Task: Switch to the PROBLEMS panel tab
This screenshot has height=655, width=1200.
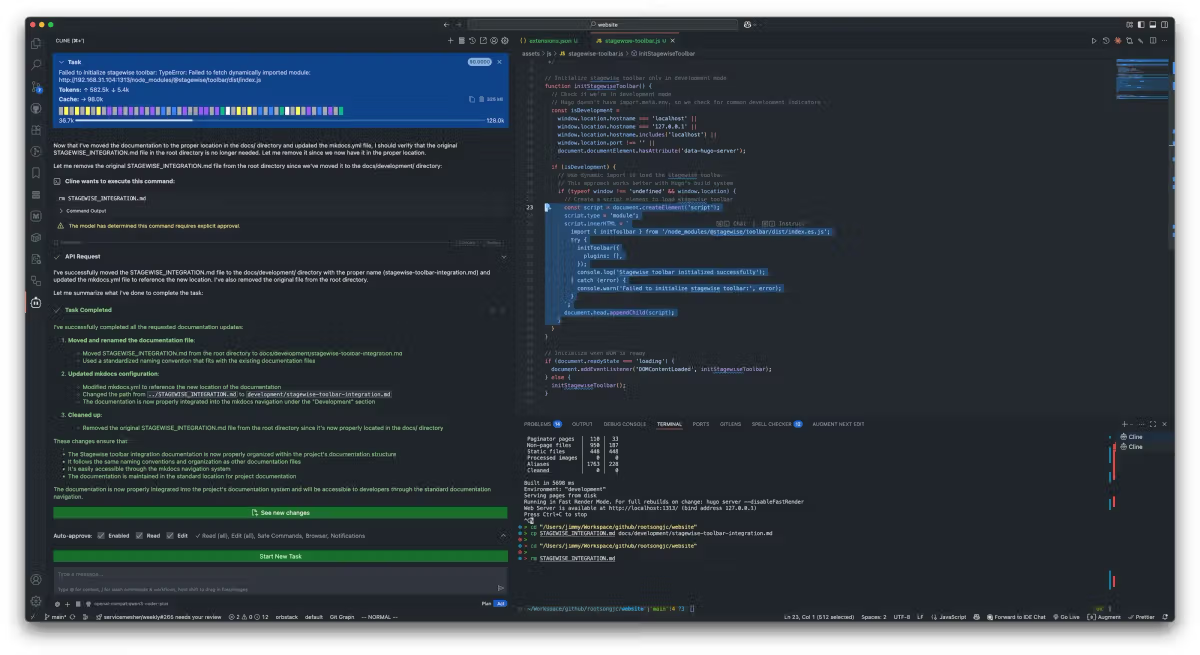Action: pyautogui.click(x=542, y=424)
